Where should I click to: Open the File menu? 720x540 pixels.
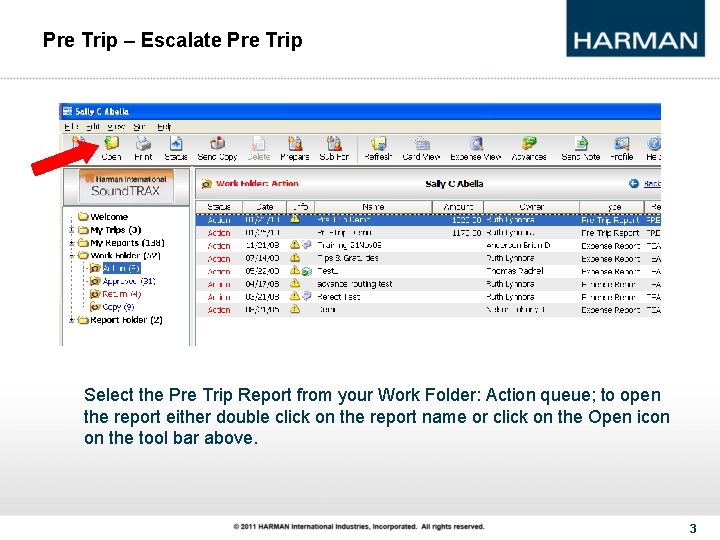click(x=72, y=126)
